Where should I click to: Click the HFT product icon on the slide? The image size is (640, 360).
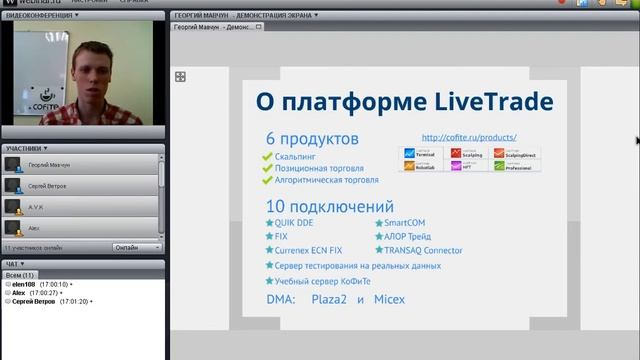(456, 166)
